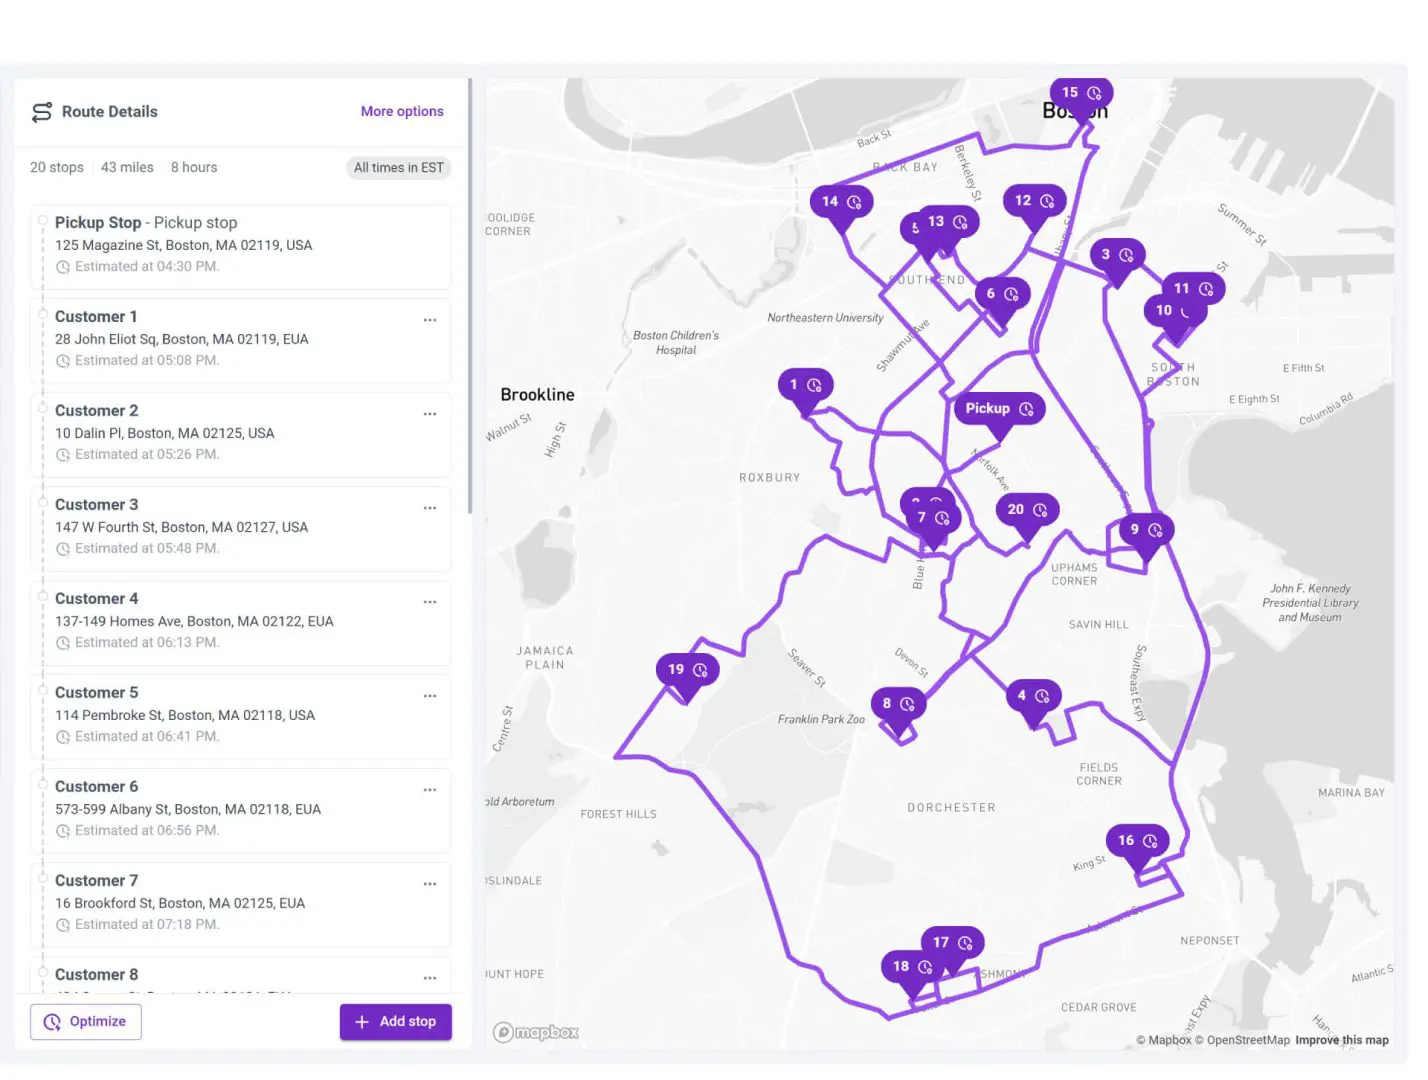Click map marker 8
This screenshot has height=1080, width=1428.
898,704
